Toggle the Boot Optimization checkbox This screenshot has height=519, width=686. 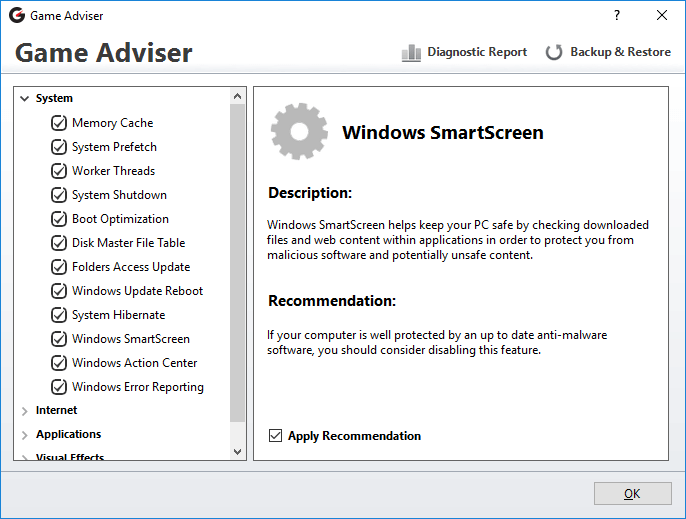59,219
